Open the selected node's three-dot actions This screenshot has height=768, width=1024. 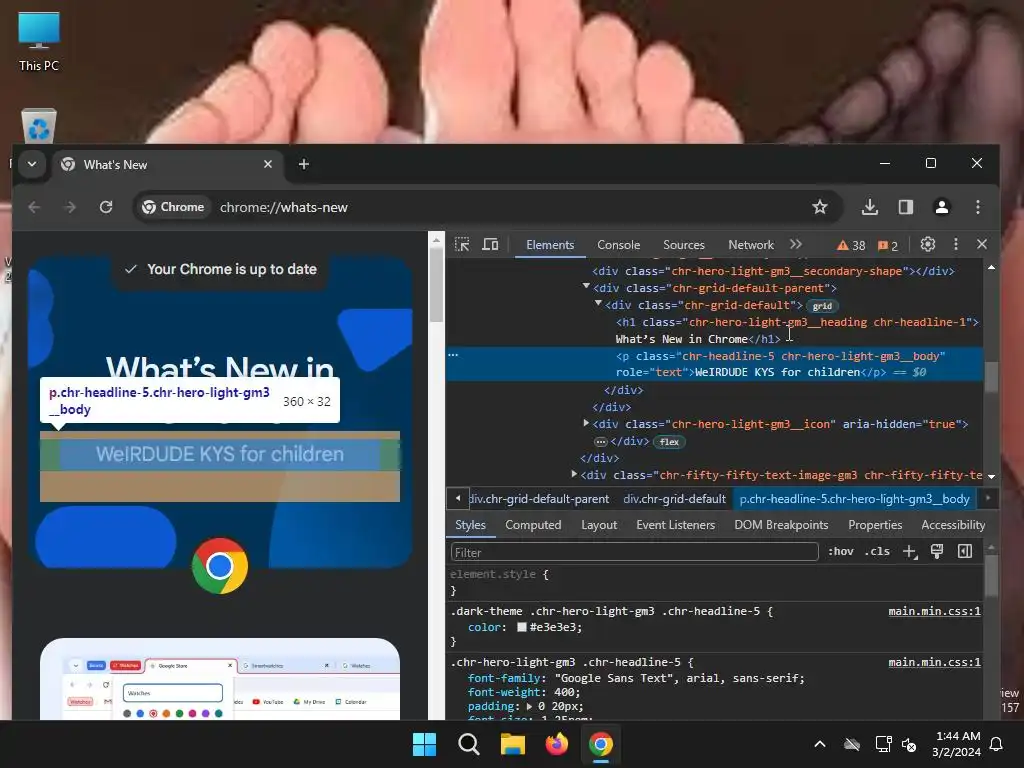(453, 355)
